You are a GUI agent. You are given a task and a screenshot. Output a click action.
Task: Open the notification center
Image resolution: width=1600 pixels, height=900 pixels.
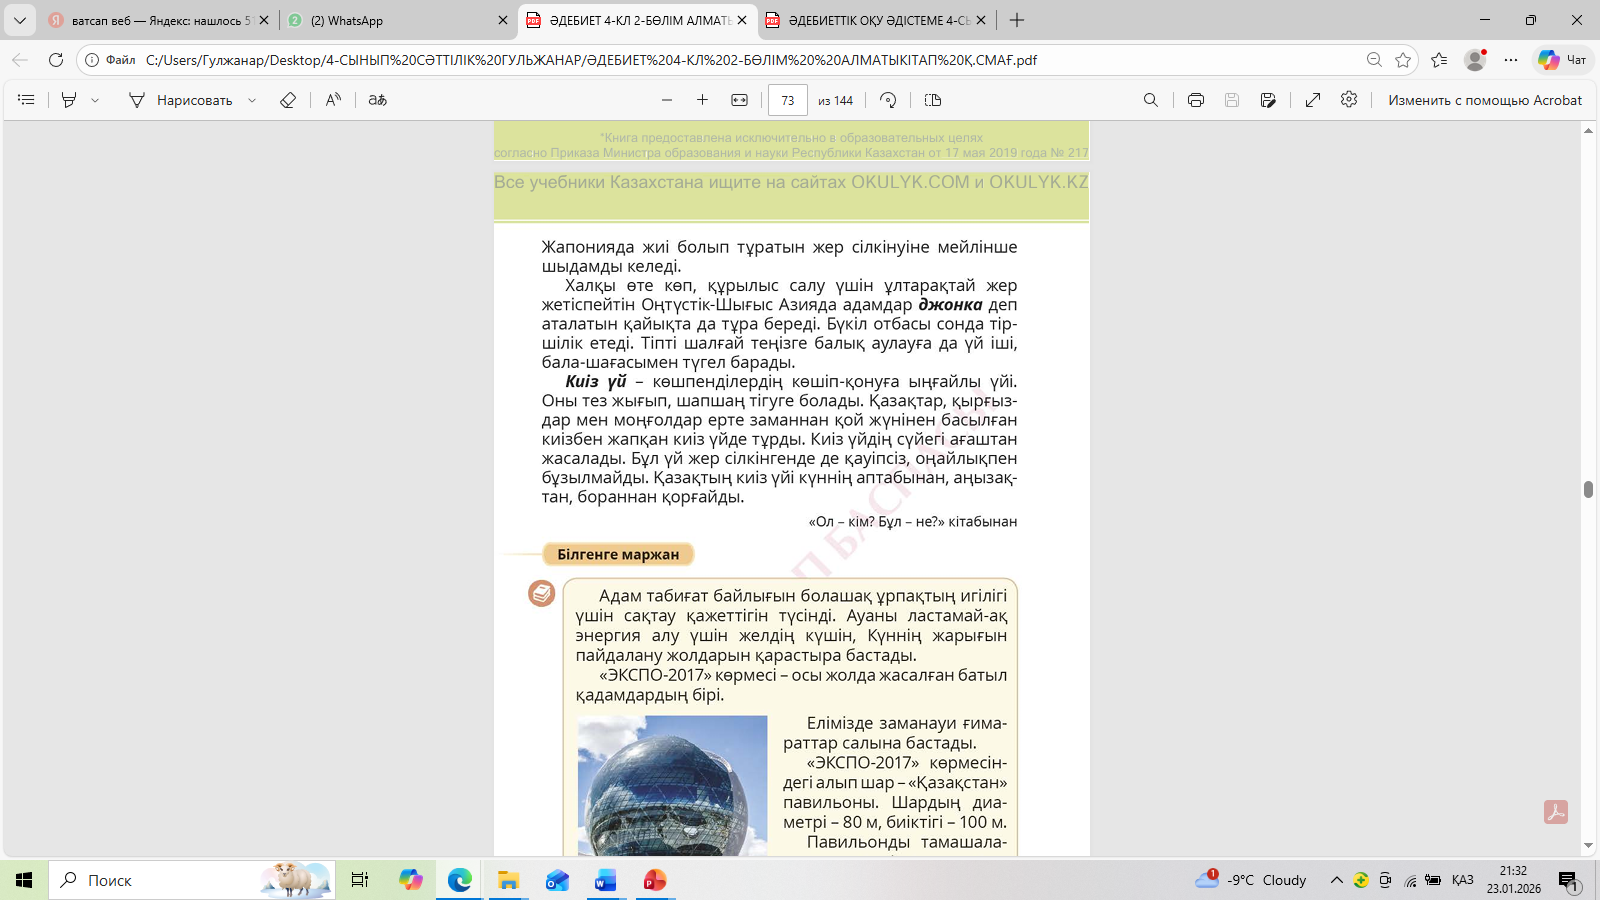point(1568,880)
